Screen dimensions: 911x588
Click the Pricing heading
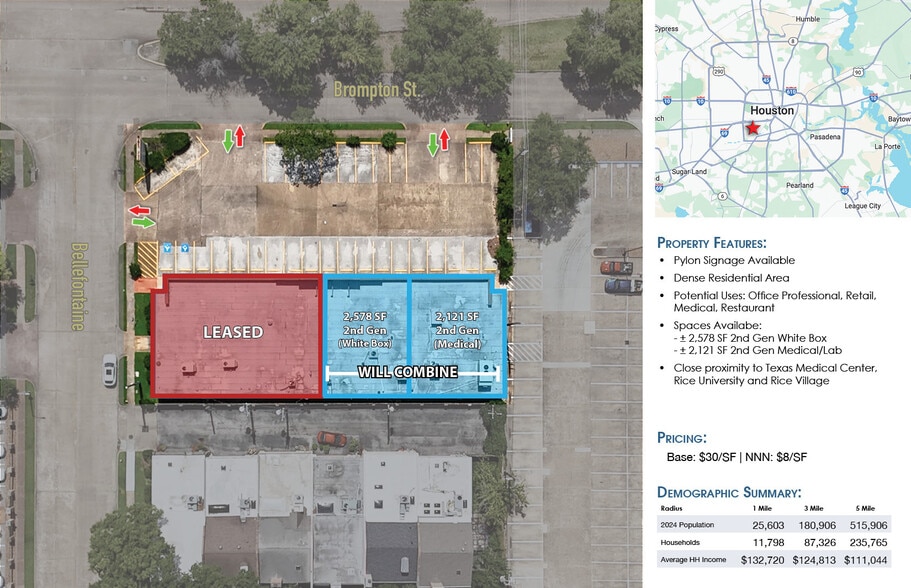point(688,438)
